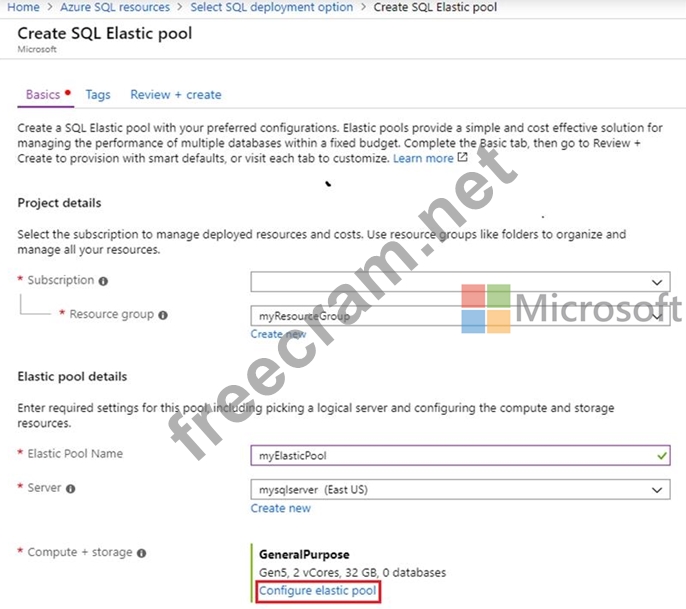The height and width of the screenshot is (609, 686).
Task: Show info tooltip for Resource group
Action: coord(163,315)
